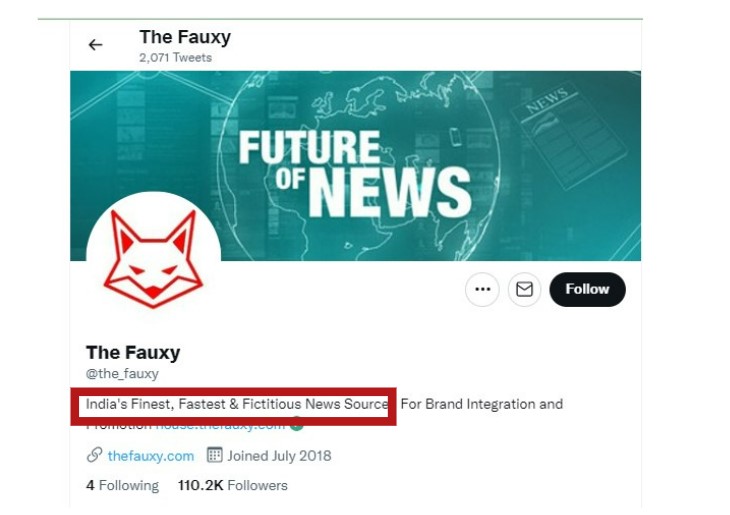Click the Joined July 2018 text
Screen dimensions: 730x515
click(279, 455)
